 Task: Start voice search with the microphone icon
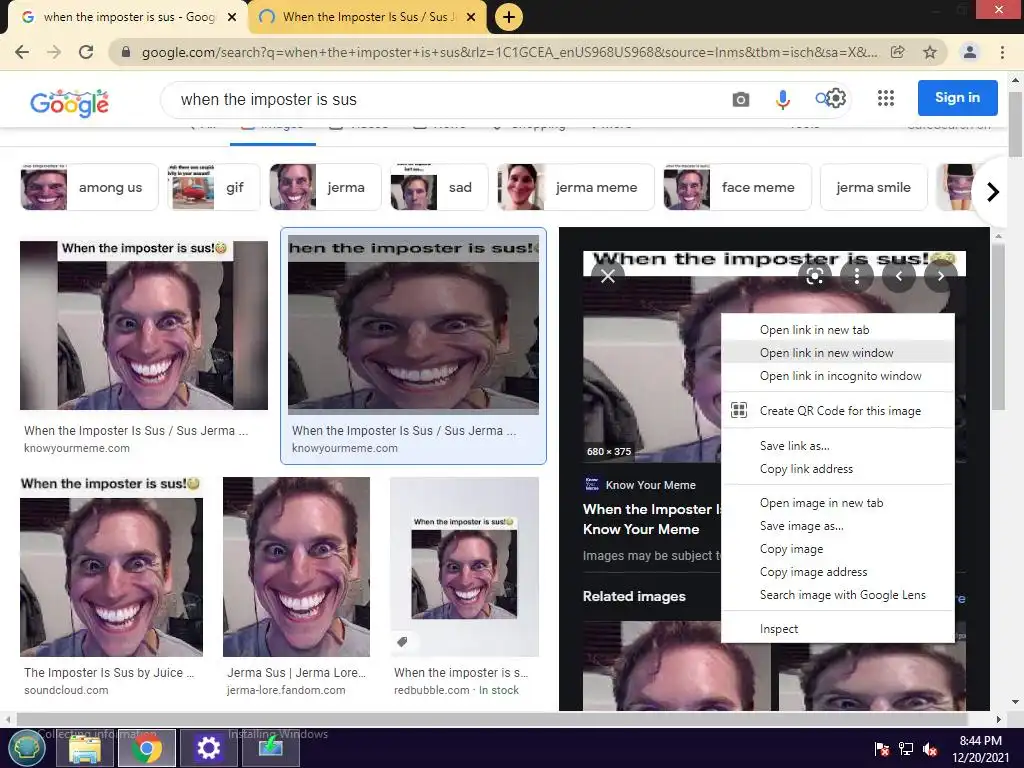782,99
